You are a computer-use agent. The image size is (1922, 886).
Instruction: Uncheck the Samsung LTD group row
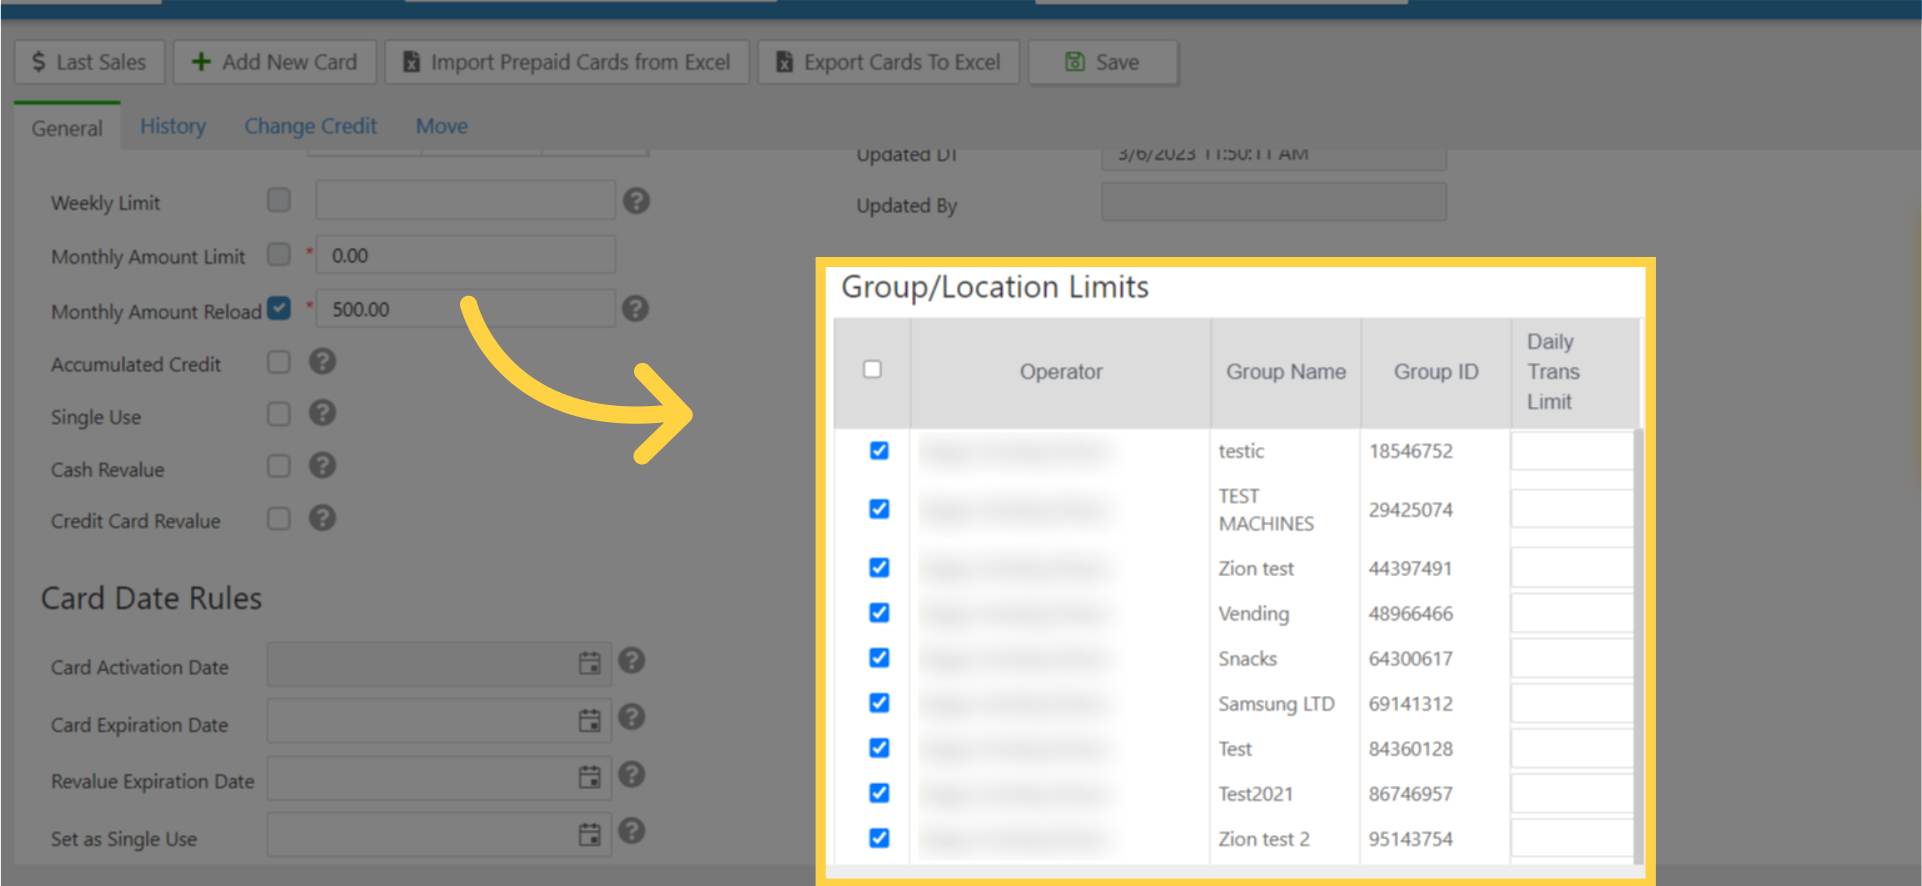[879, 702]
